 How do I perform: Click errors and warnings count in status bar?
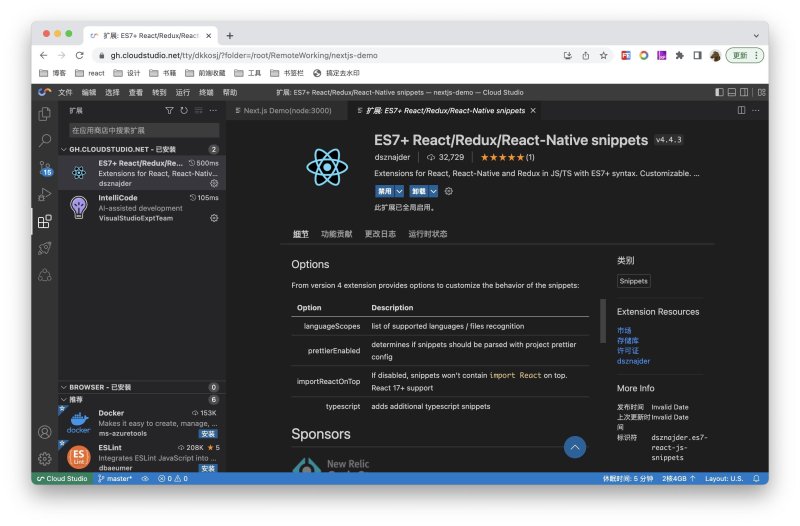[172, 479]
